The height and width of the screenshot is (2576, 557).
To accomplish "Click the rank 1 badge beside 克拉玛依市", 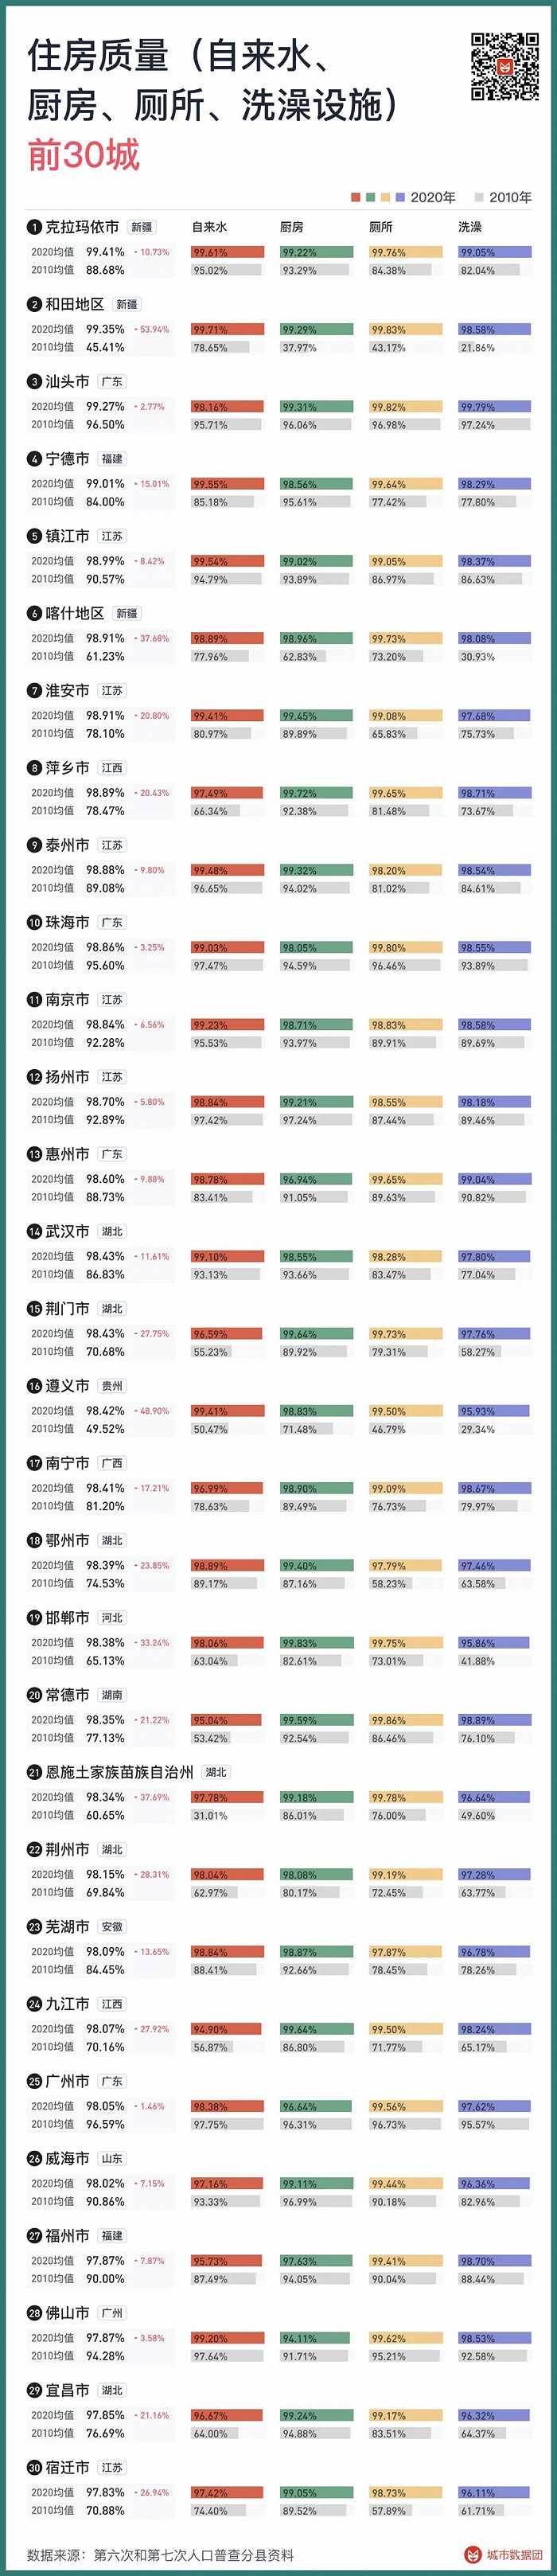I will [34, 228].
